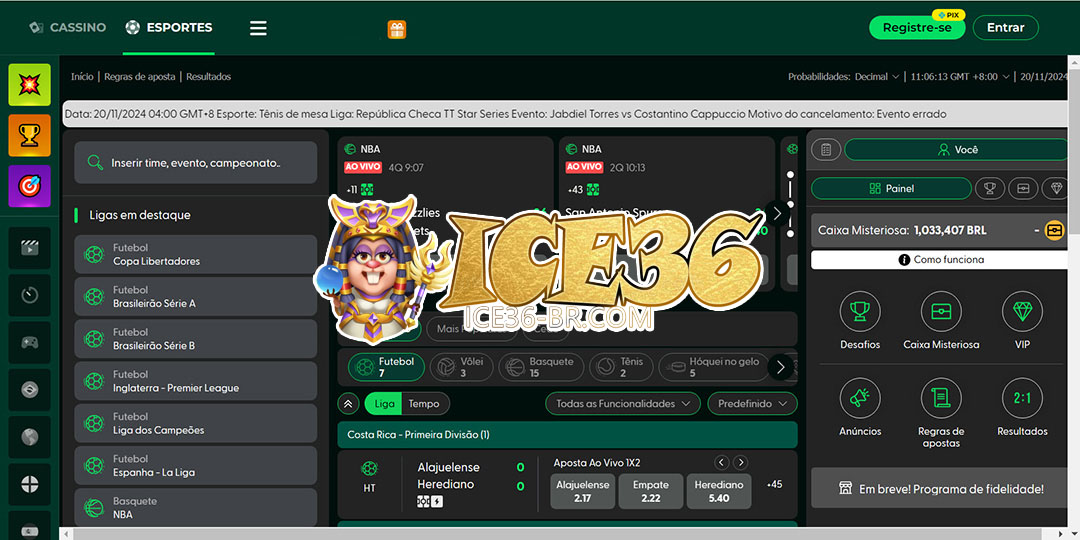Click the Entrar button
The height and width of the screenshot is (540, 1080).
click(x=1006, y=28)
